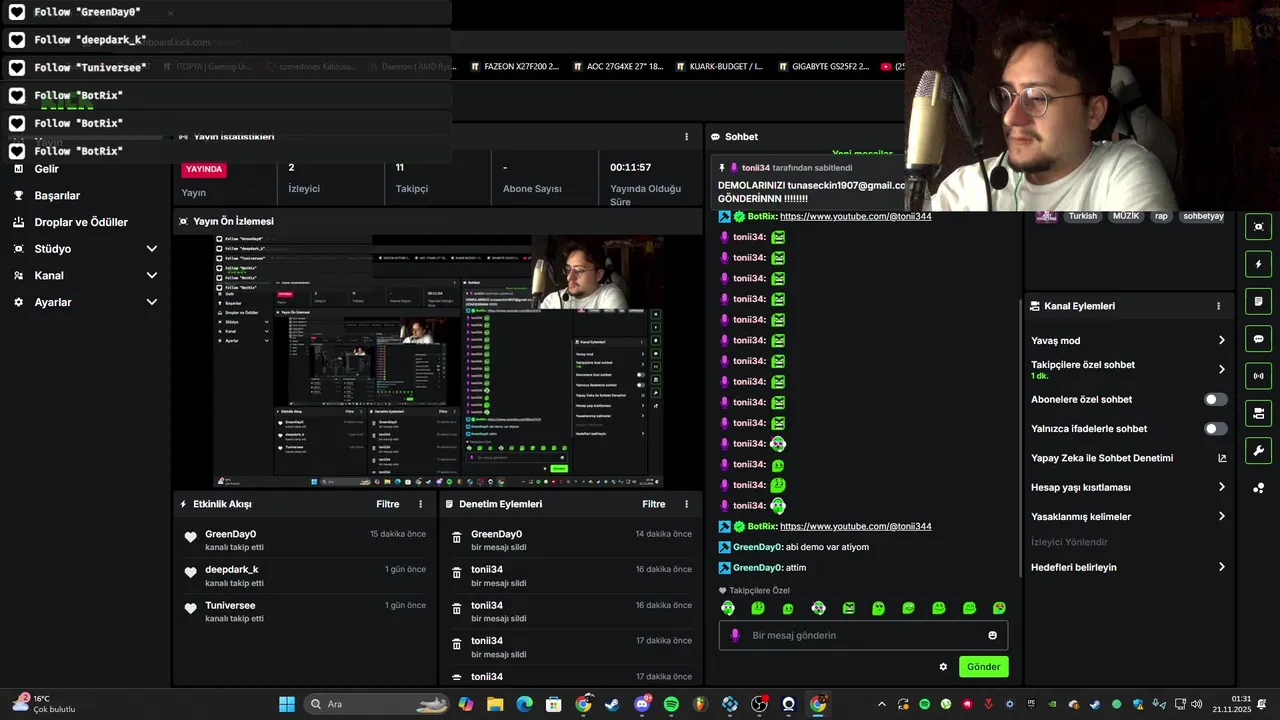Open the stream preview panel icon in right sidebar
This screenshot has width=1280, height=720.
(x=1258, y=227)
